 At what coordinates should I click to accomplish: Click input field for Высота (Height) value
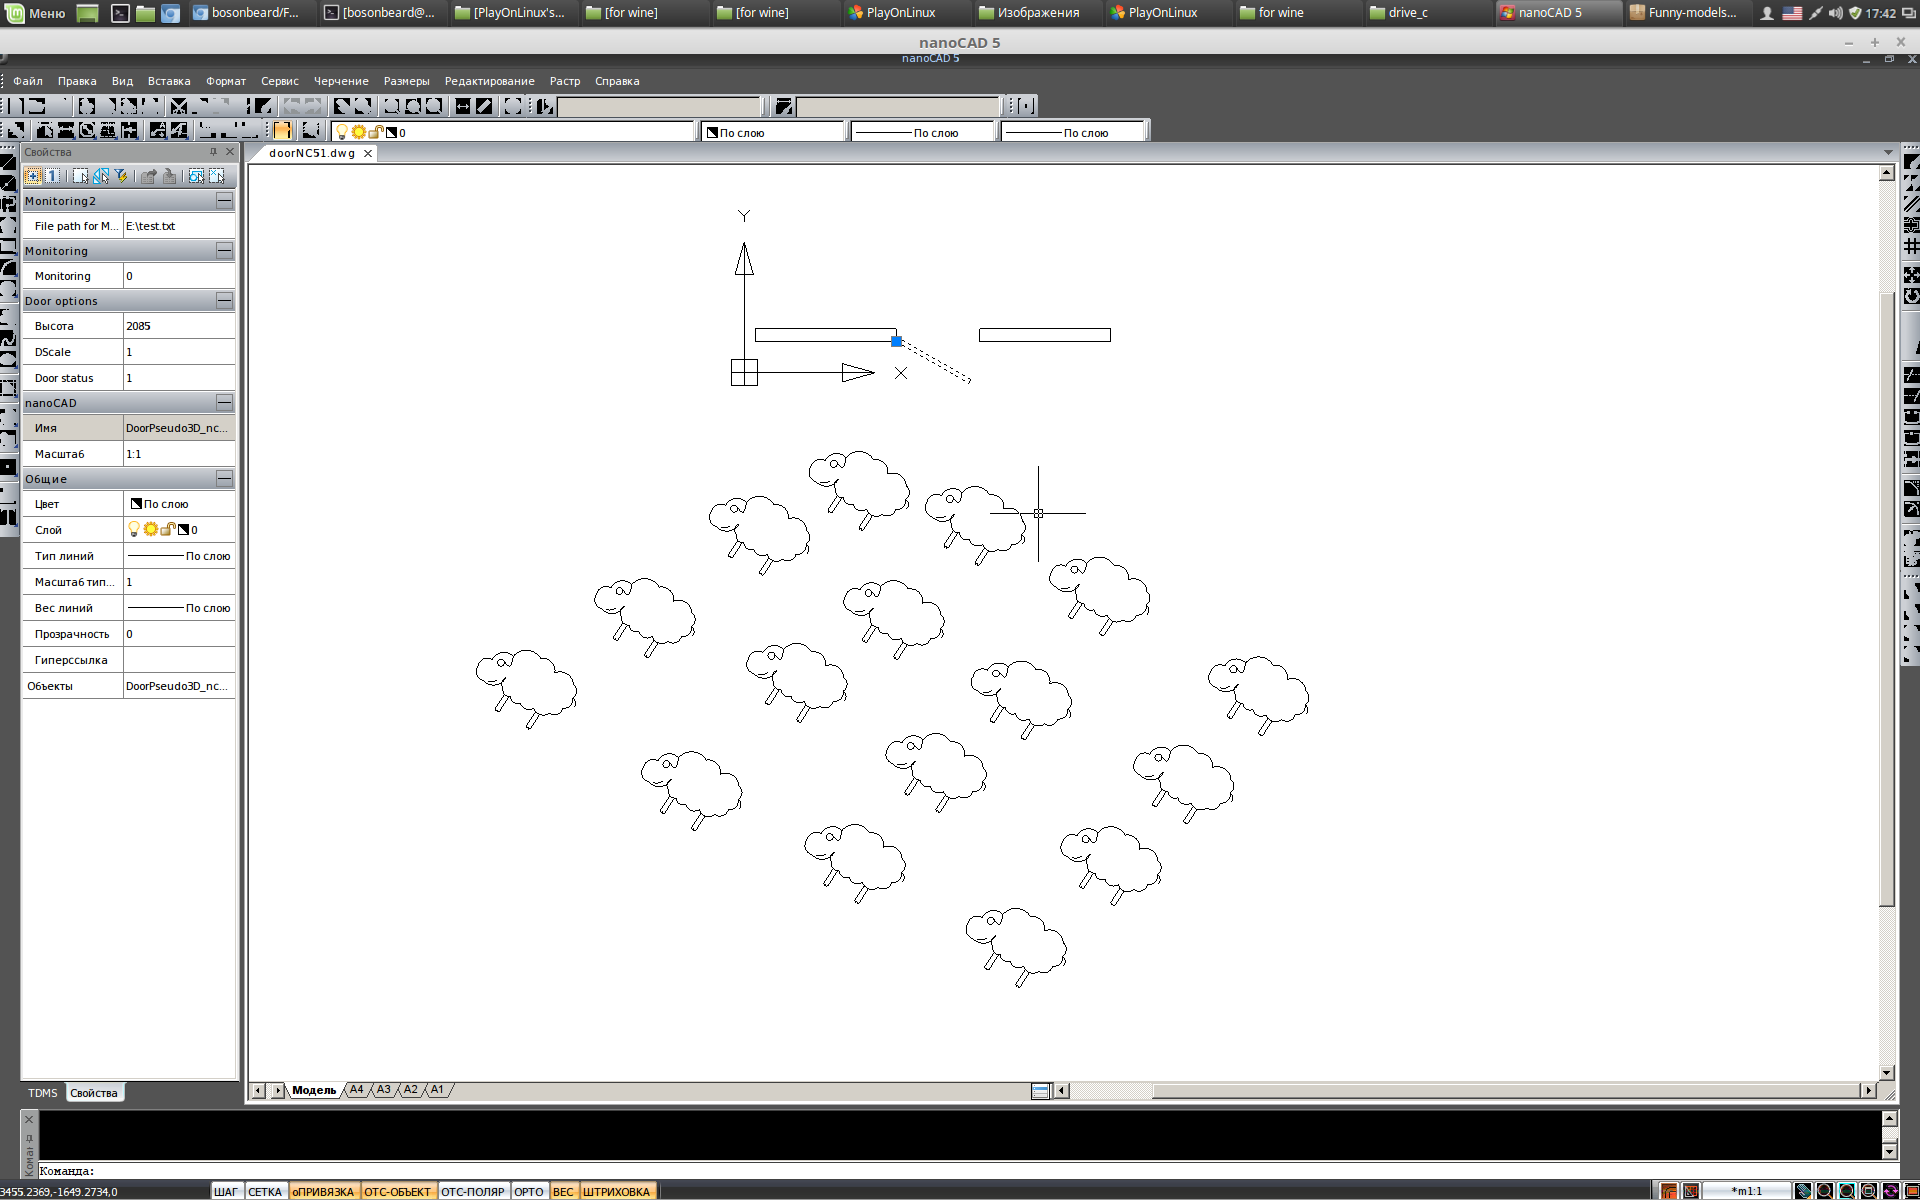click(176, 325)
